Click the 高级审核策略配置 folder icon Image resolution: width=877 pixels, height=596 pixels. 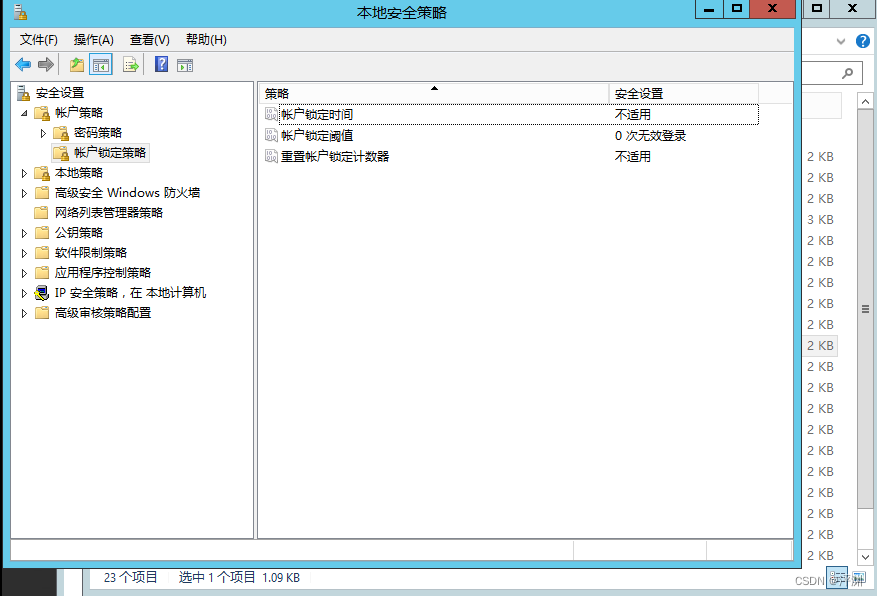[42, 313]
